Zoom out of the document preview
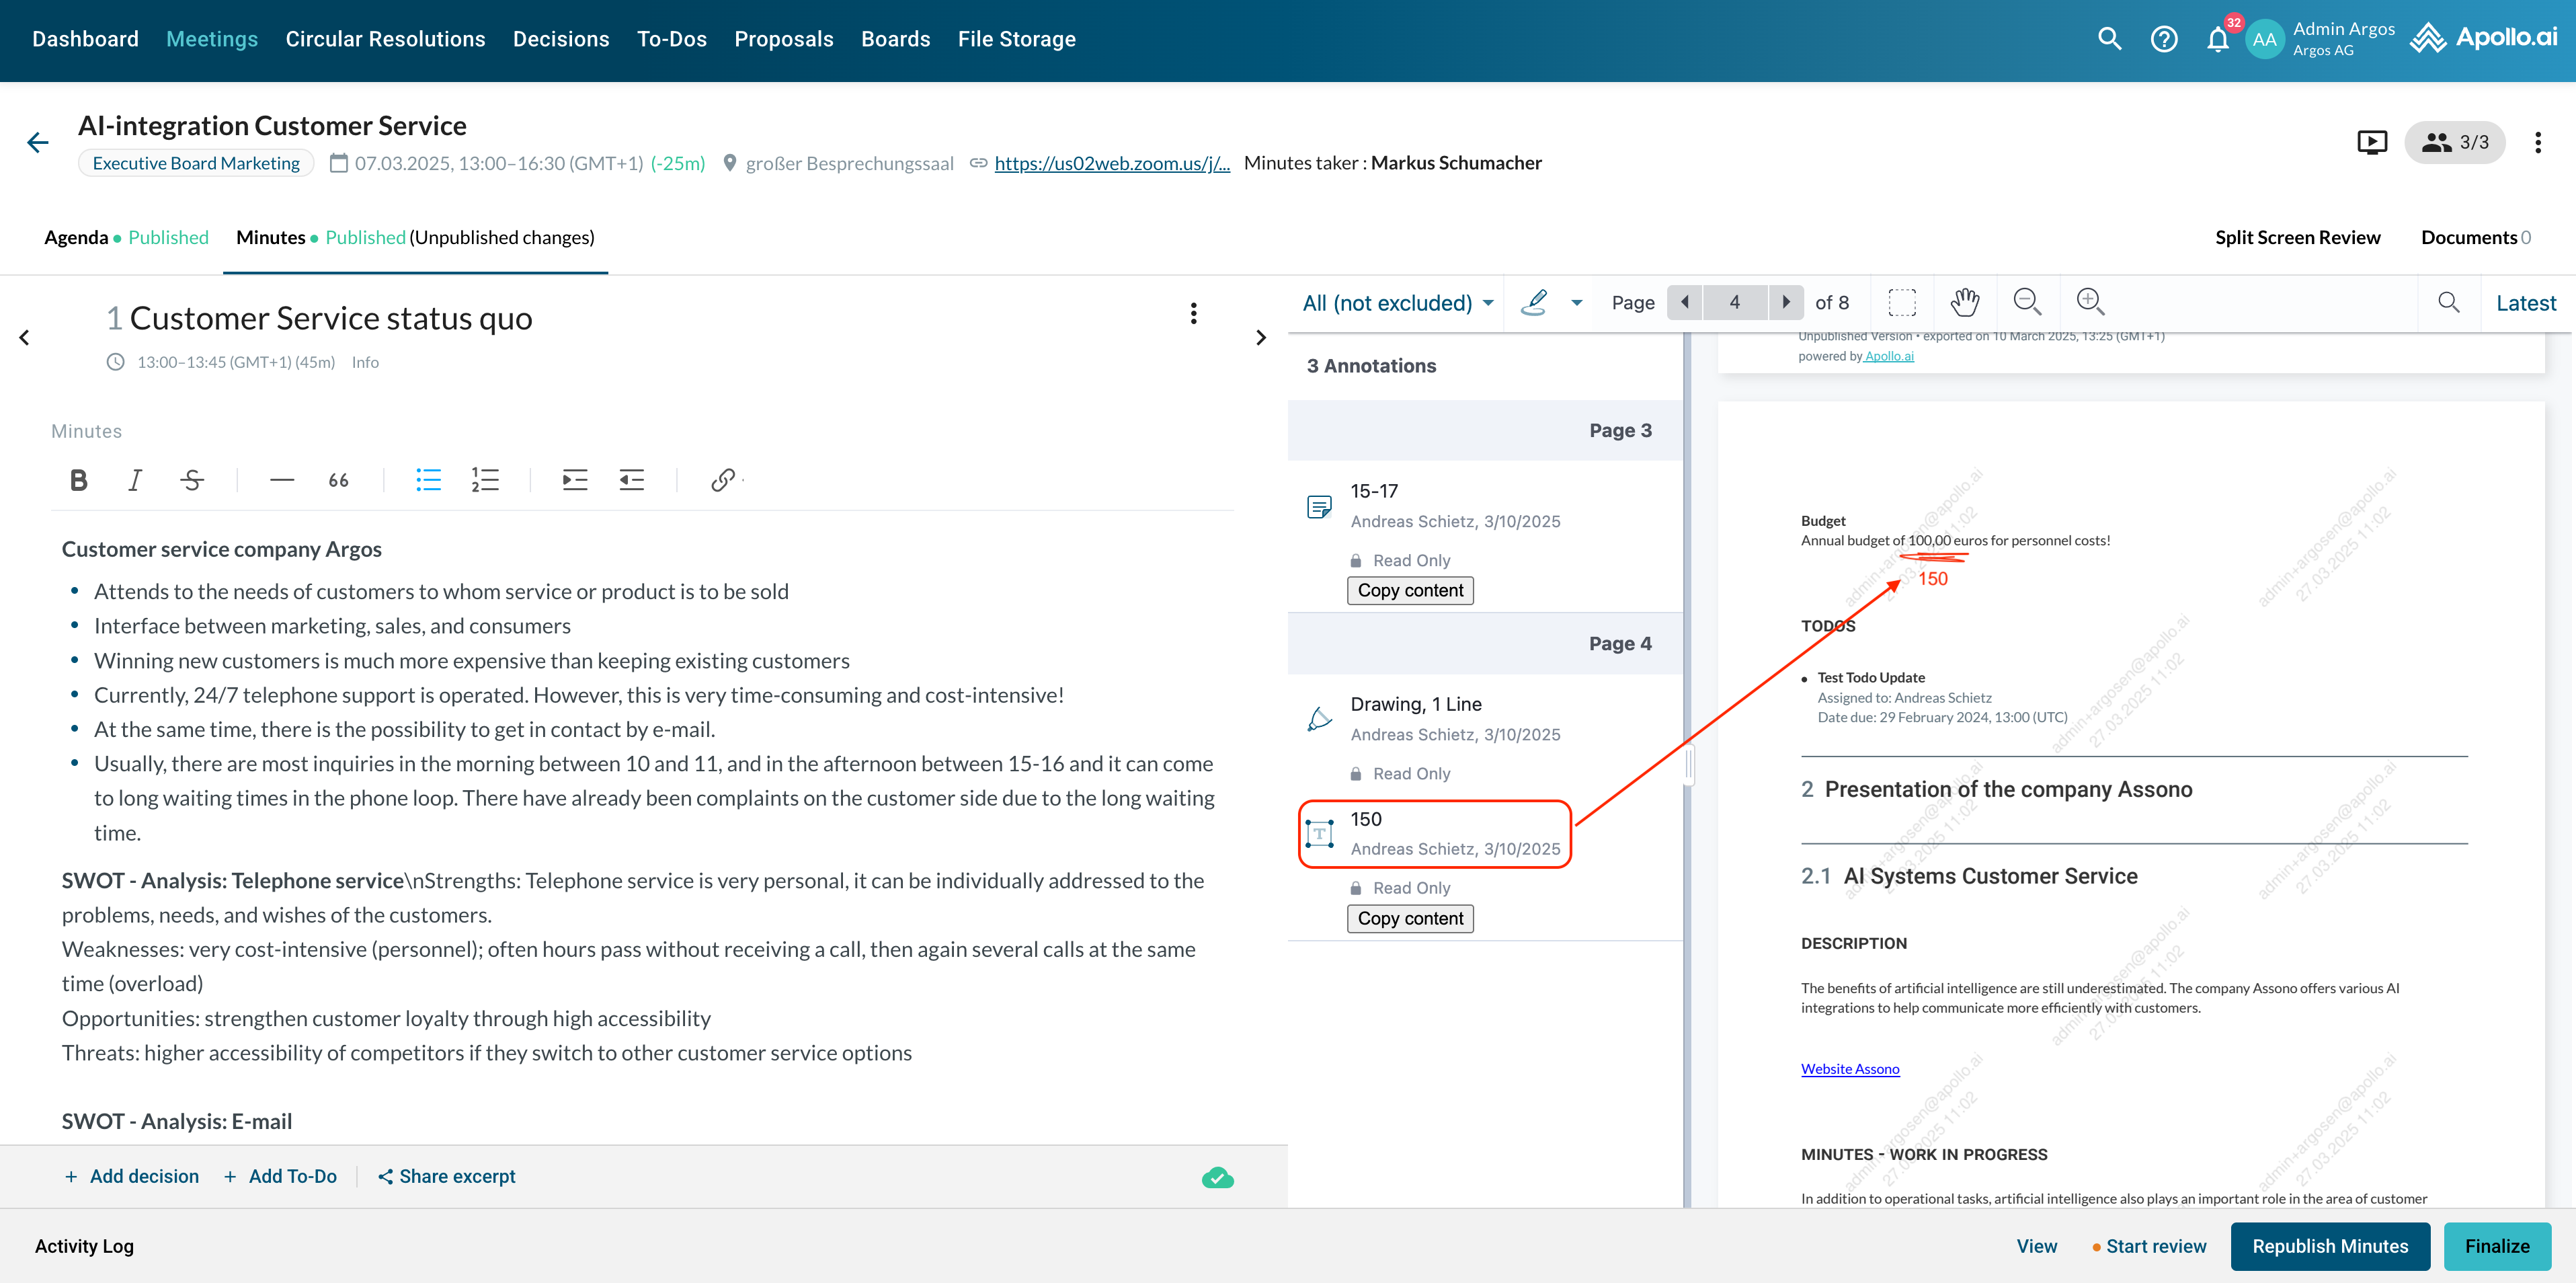Screen dimensions: 2576x1283 point(2026,302)
